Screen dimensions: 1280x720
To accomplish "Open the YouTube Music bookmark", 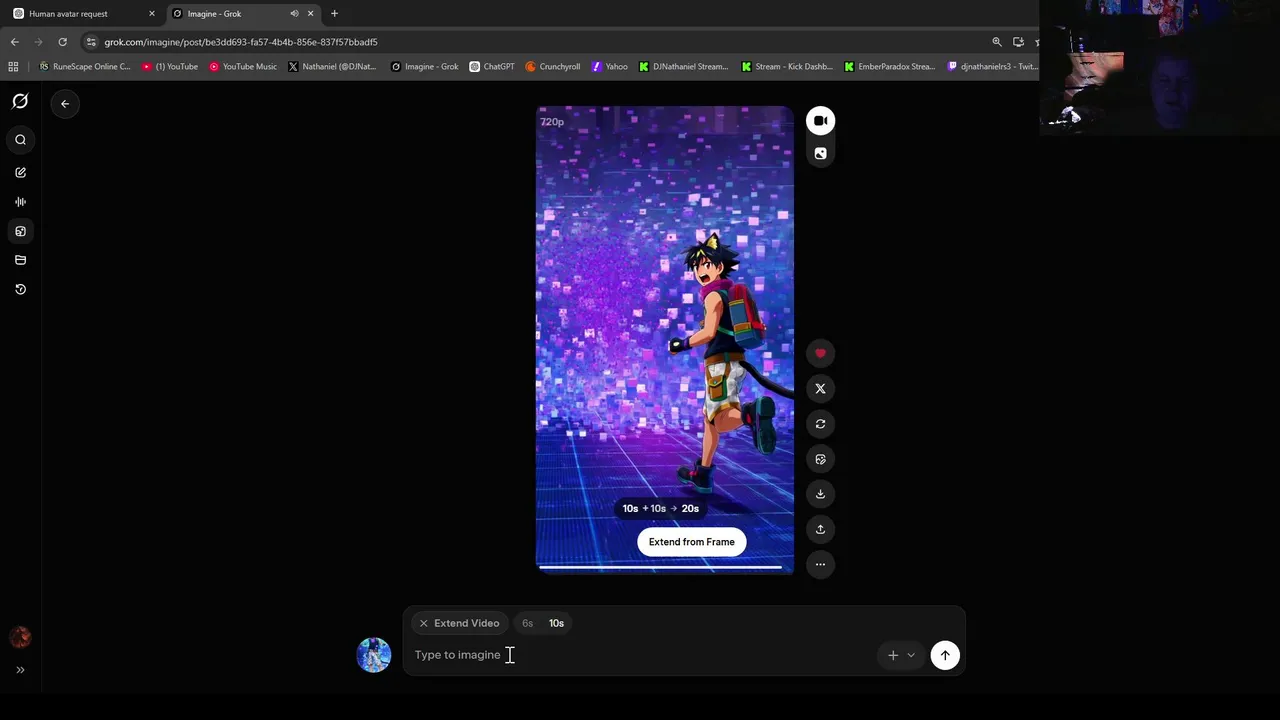I will [243, 67].
